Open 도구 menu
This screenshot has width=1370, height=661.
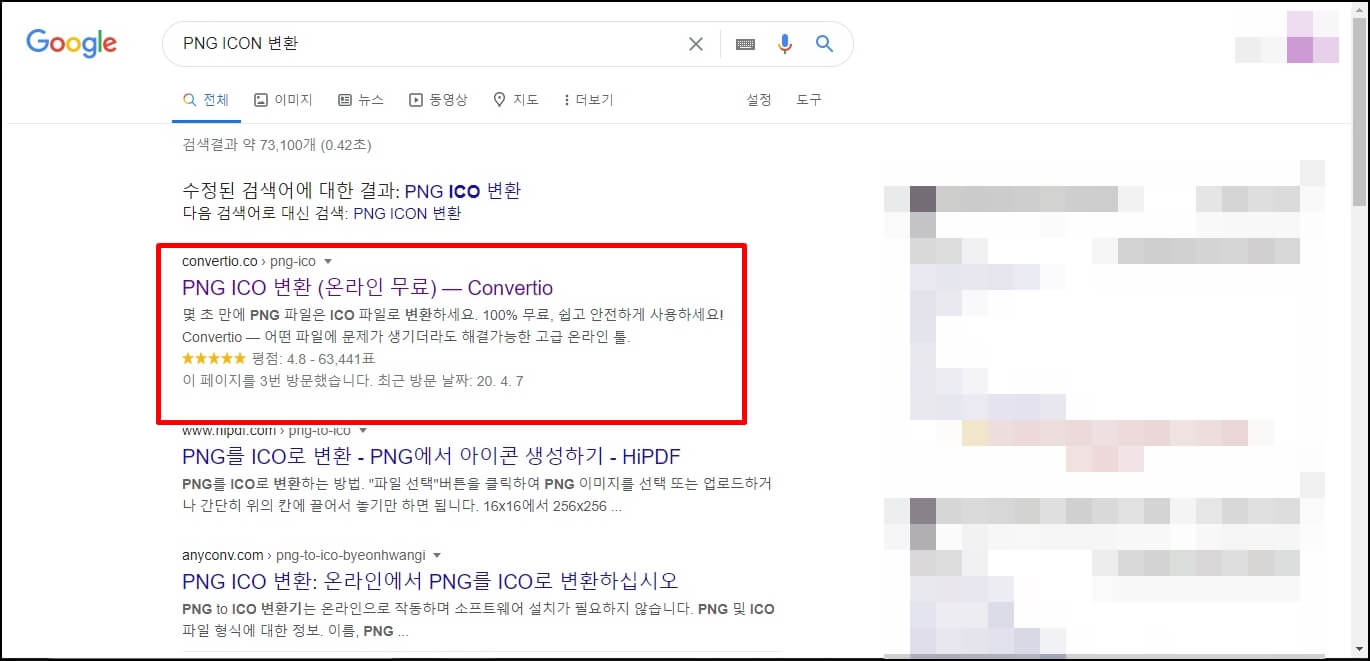tap(809, 100)
